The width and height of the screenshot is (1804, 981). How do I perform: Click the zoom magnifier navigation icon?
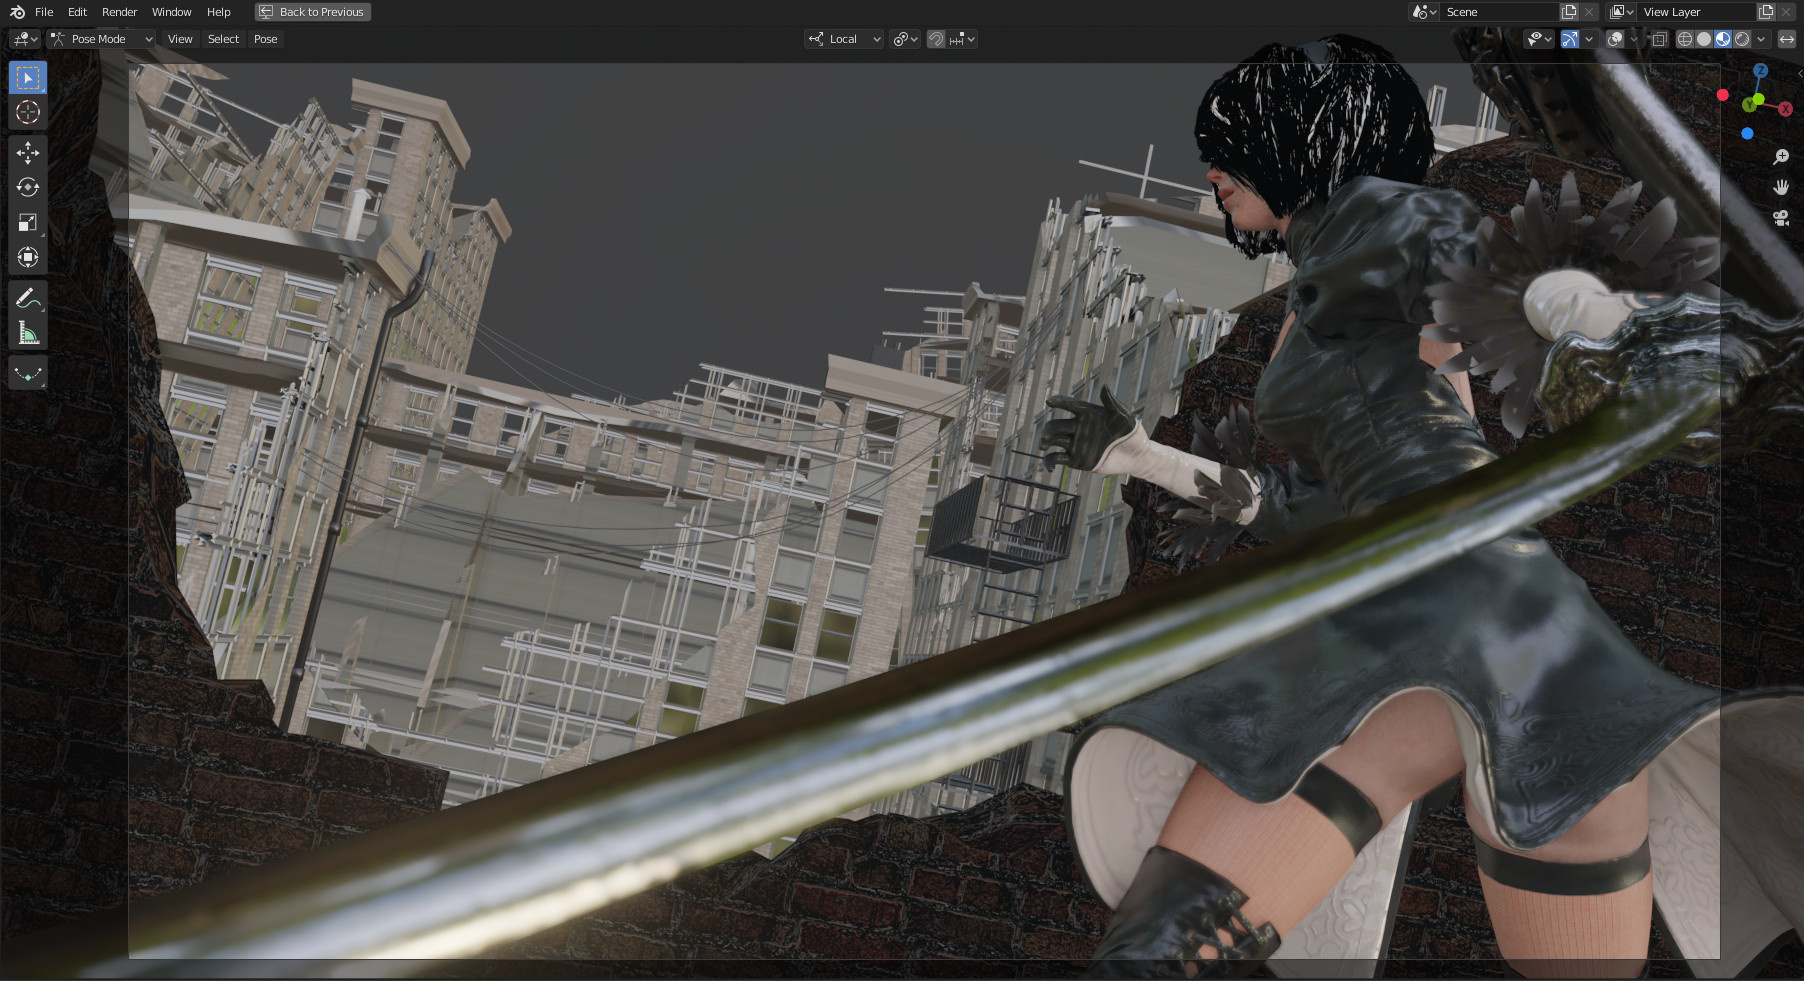click(1781, 157)
